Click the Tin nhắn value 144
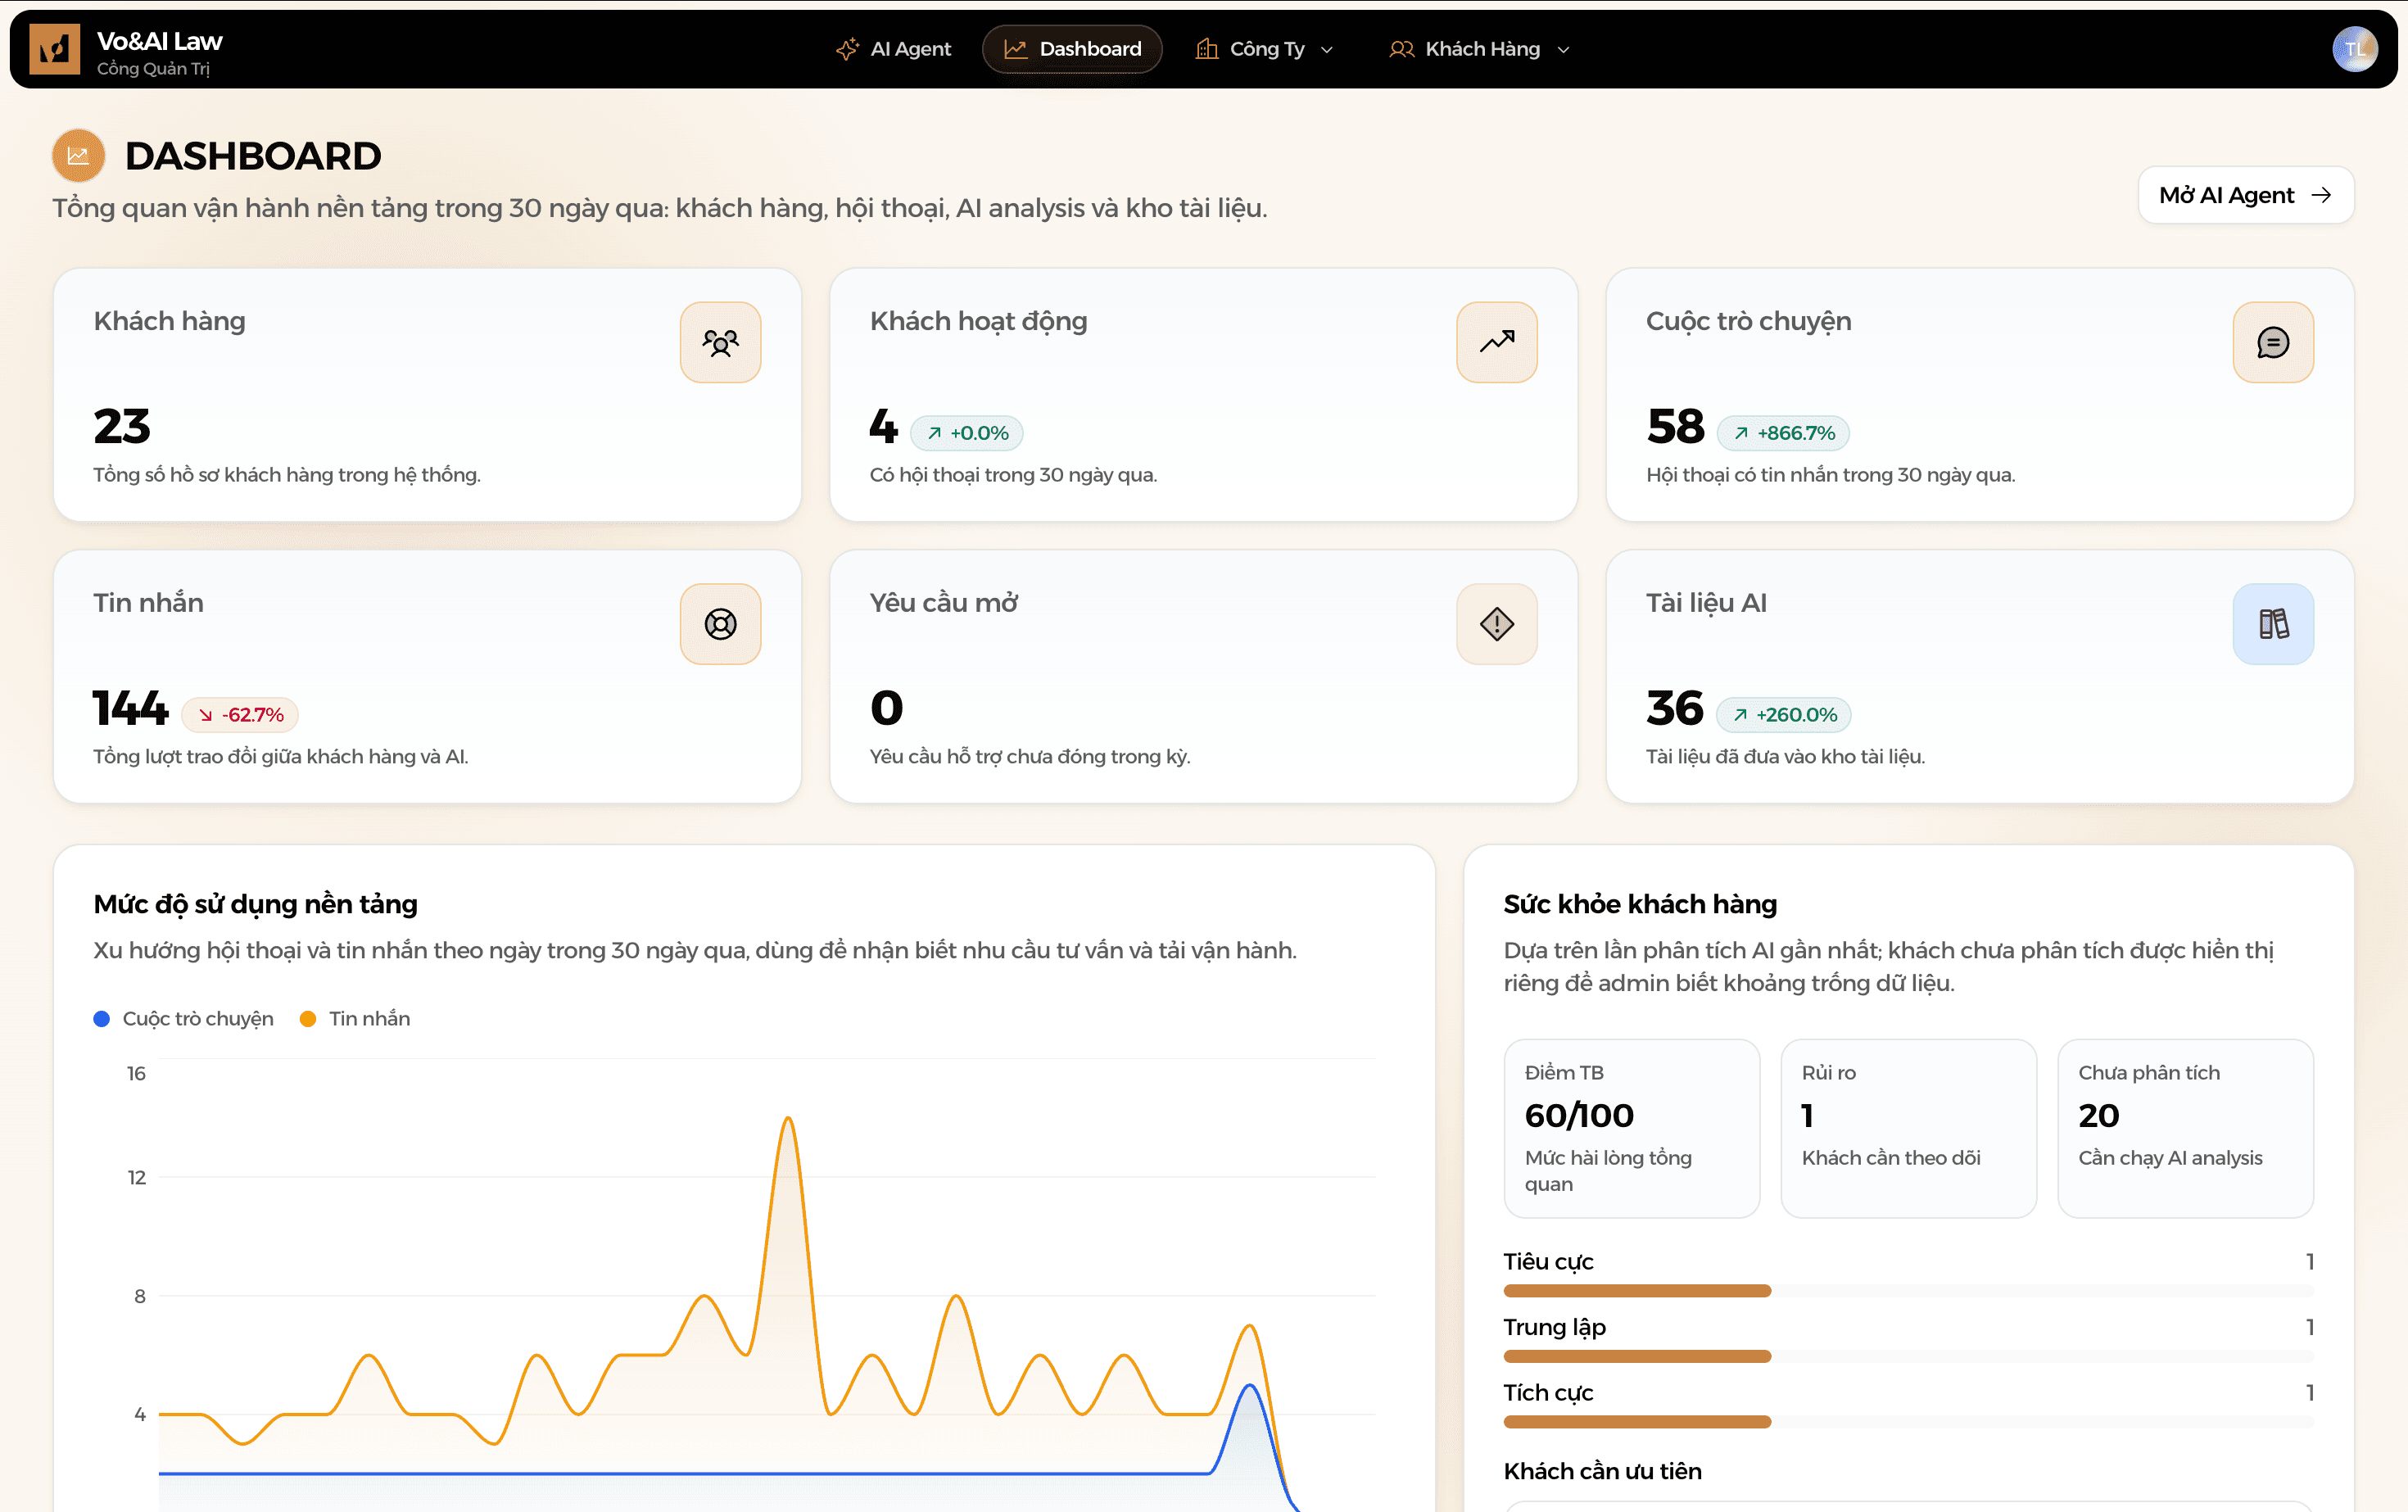Screen dimensions: 2408x1512 pos(131,709)
